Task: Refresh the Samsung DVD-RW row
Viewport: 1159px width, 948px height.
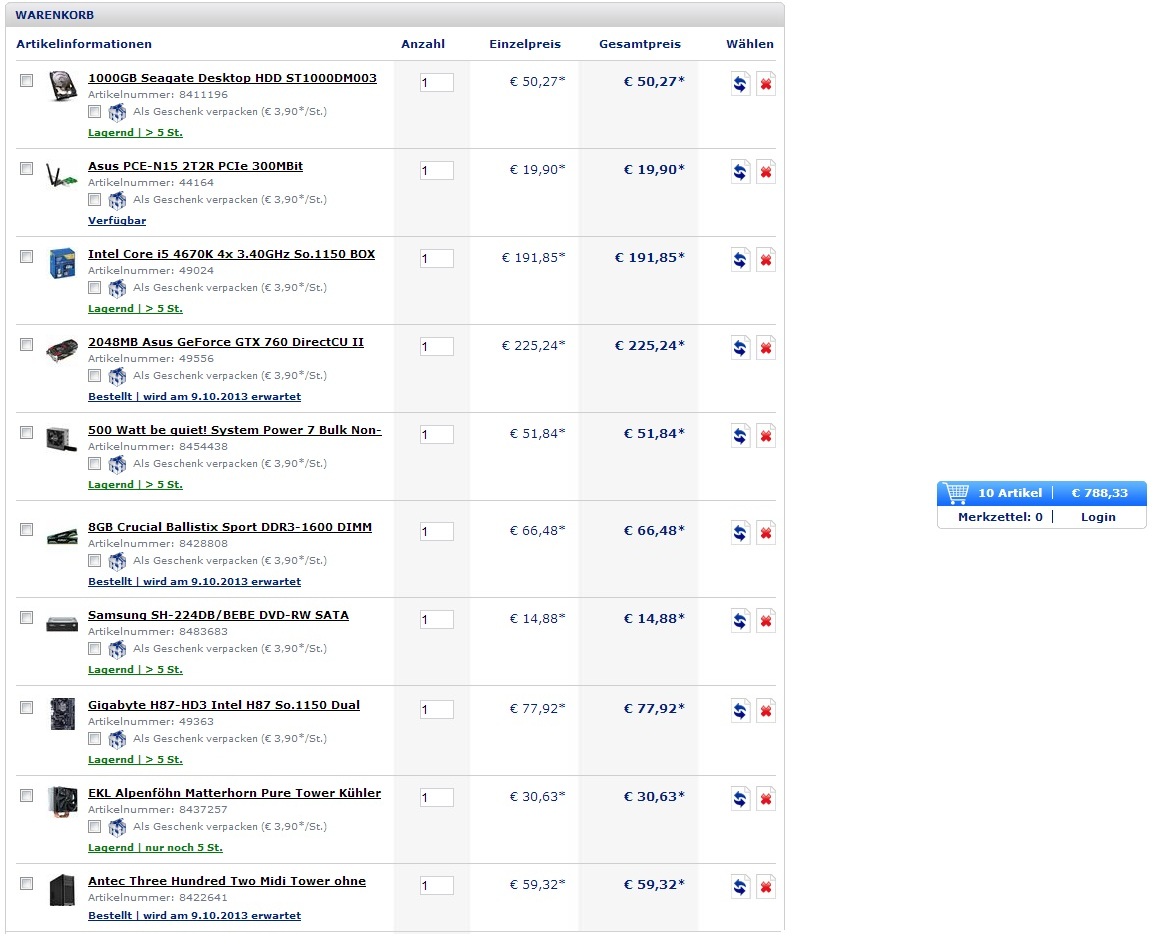Action: (x=740, y=621)
